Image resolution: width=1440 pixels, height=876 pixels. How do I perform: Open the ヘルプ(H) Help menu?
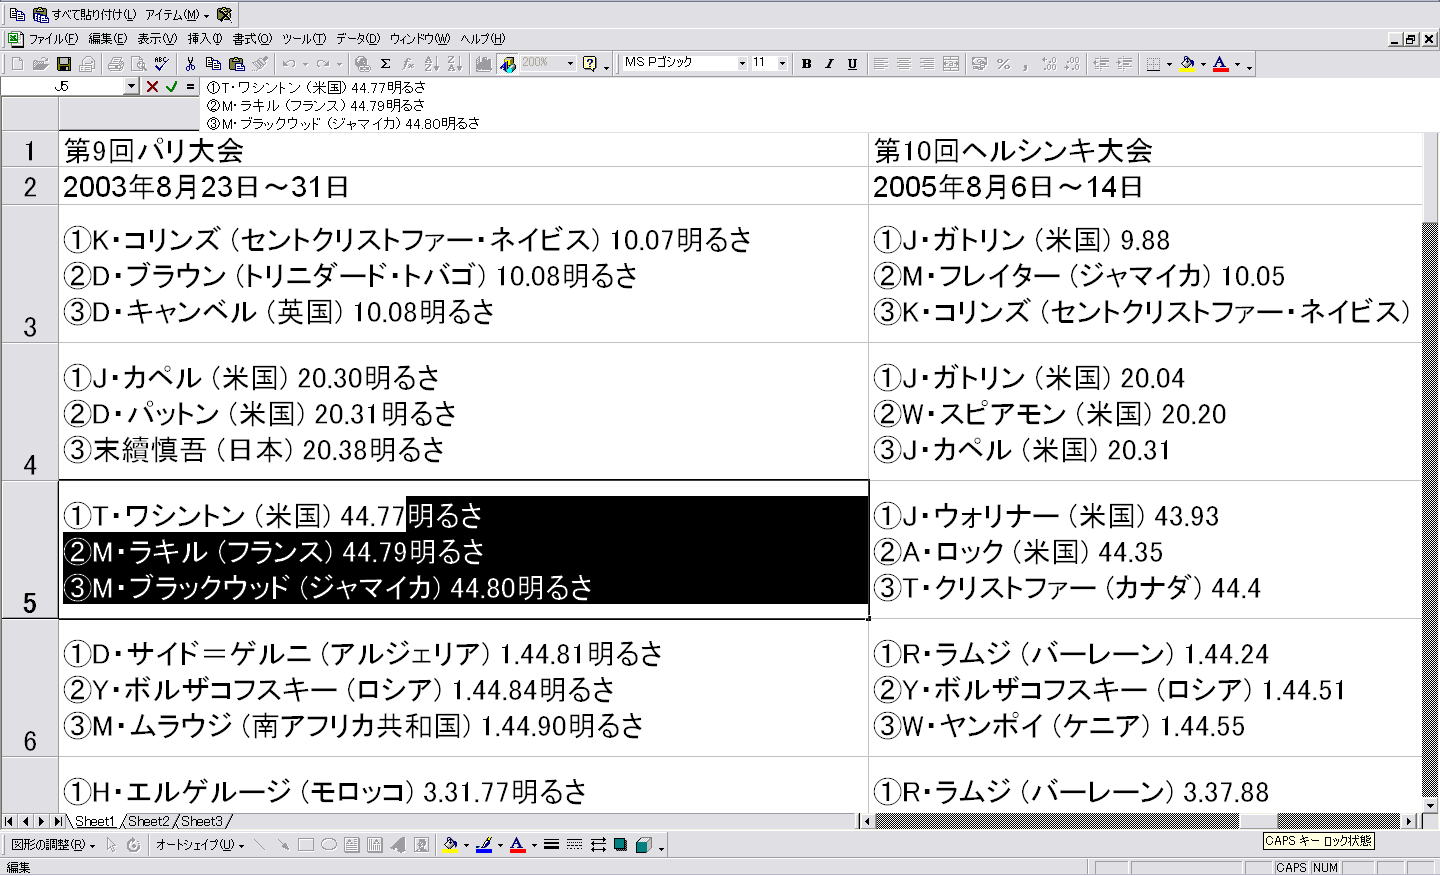coord(483,39)
